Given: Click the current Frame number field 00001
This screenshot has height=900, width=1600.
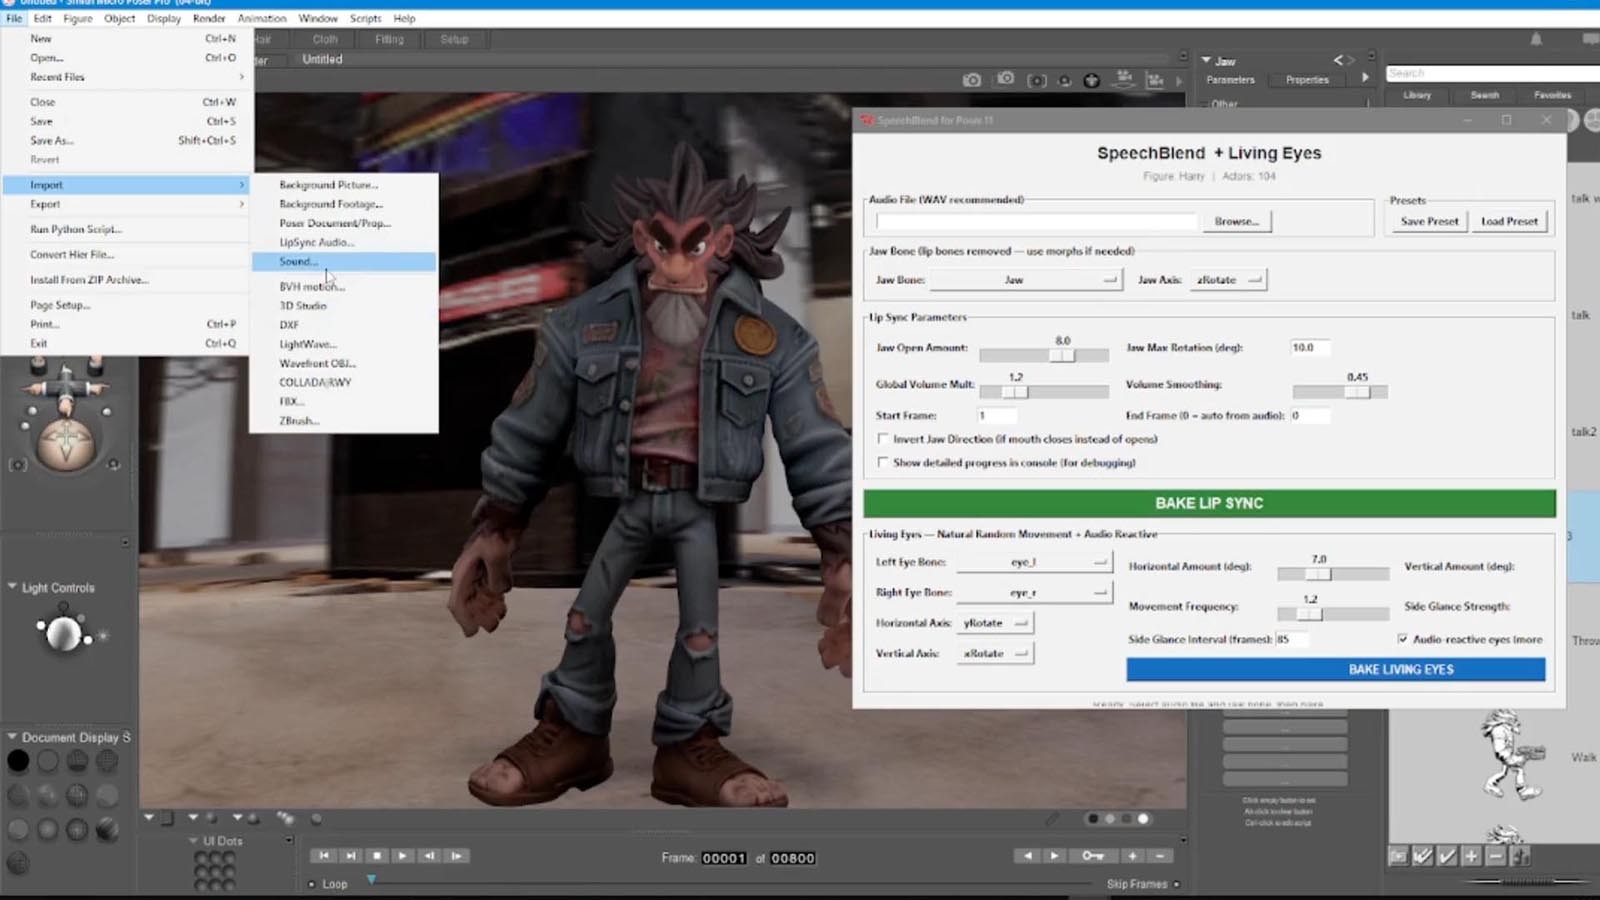Looking at the screenshot, I should 724,858.
